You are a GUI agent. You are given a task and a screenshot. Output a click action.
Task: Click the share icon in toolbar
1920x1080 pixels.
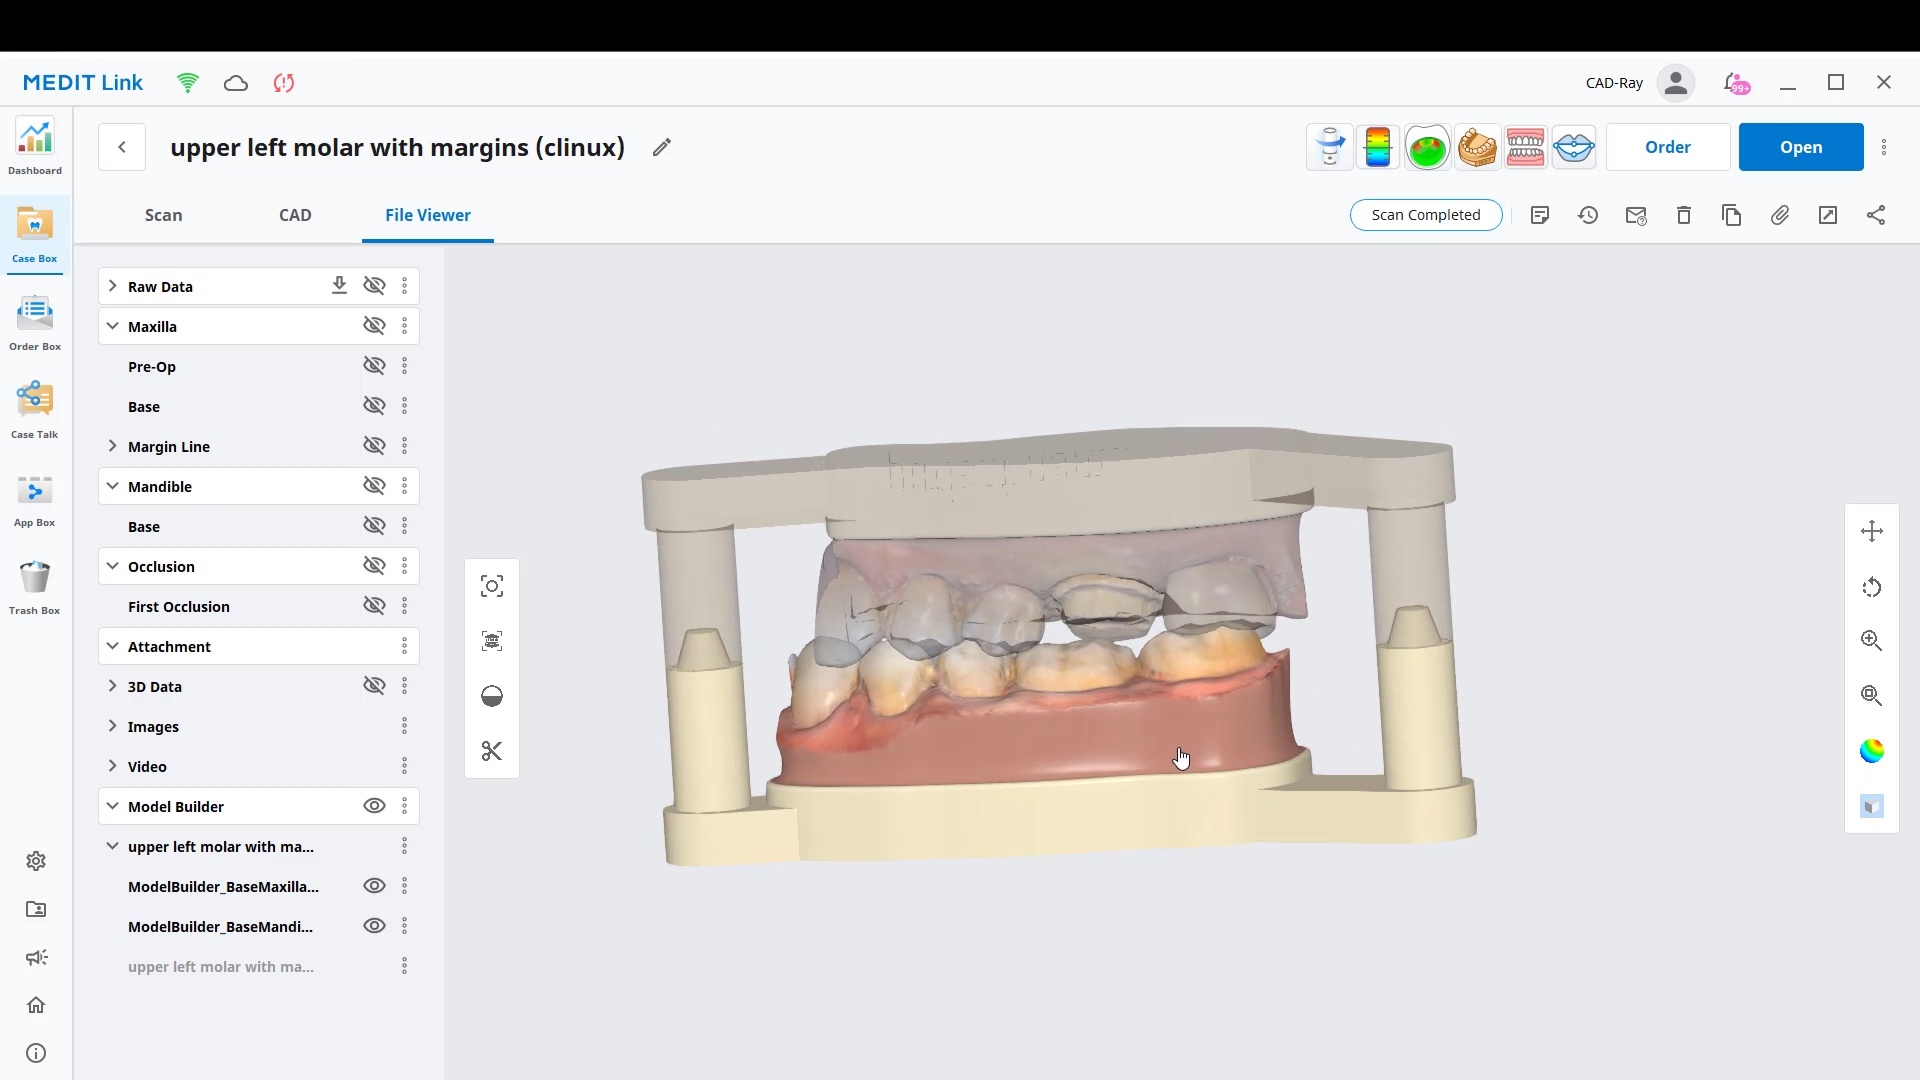point(1876,215)
